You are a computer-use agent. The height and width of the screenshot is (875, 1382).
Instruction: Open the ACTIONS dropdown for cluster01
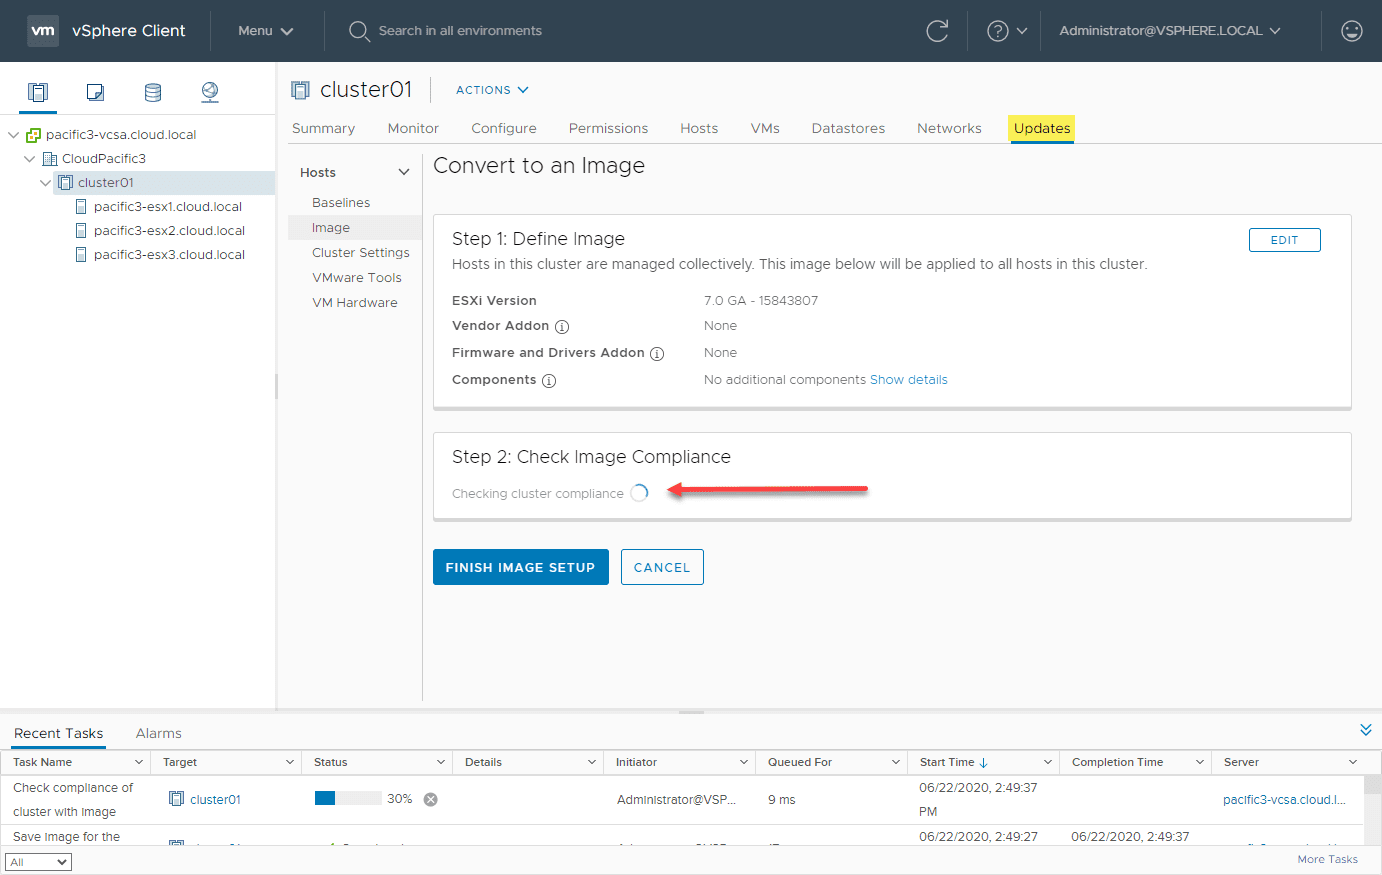coord(491,89)
